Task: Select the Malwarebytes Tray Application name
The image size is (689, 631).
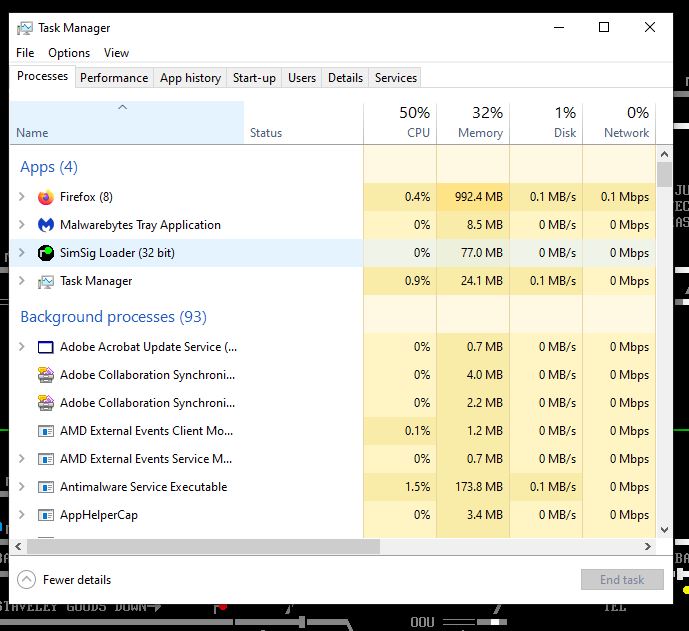Action: click(x=140, y=225)
